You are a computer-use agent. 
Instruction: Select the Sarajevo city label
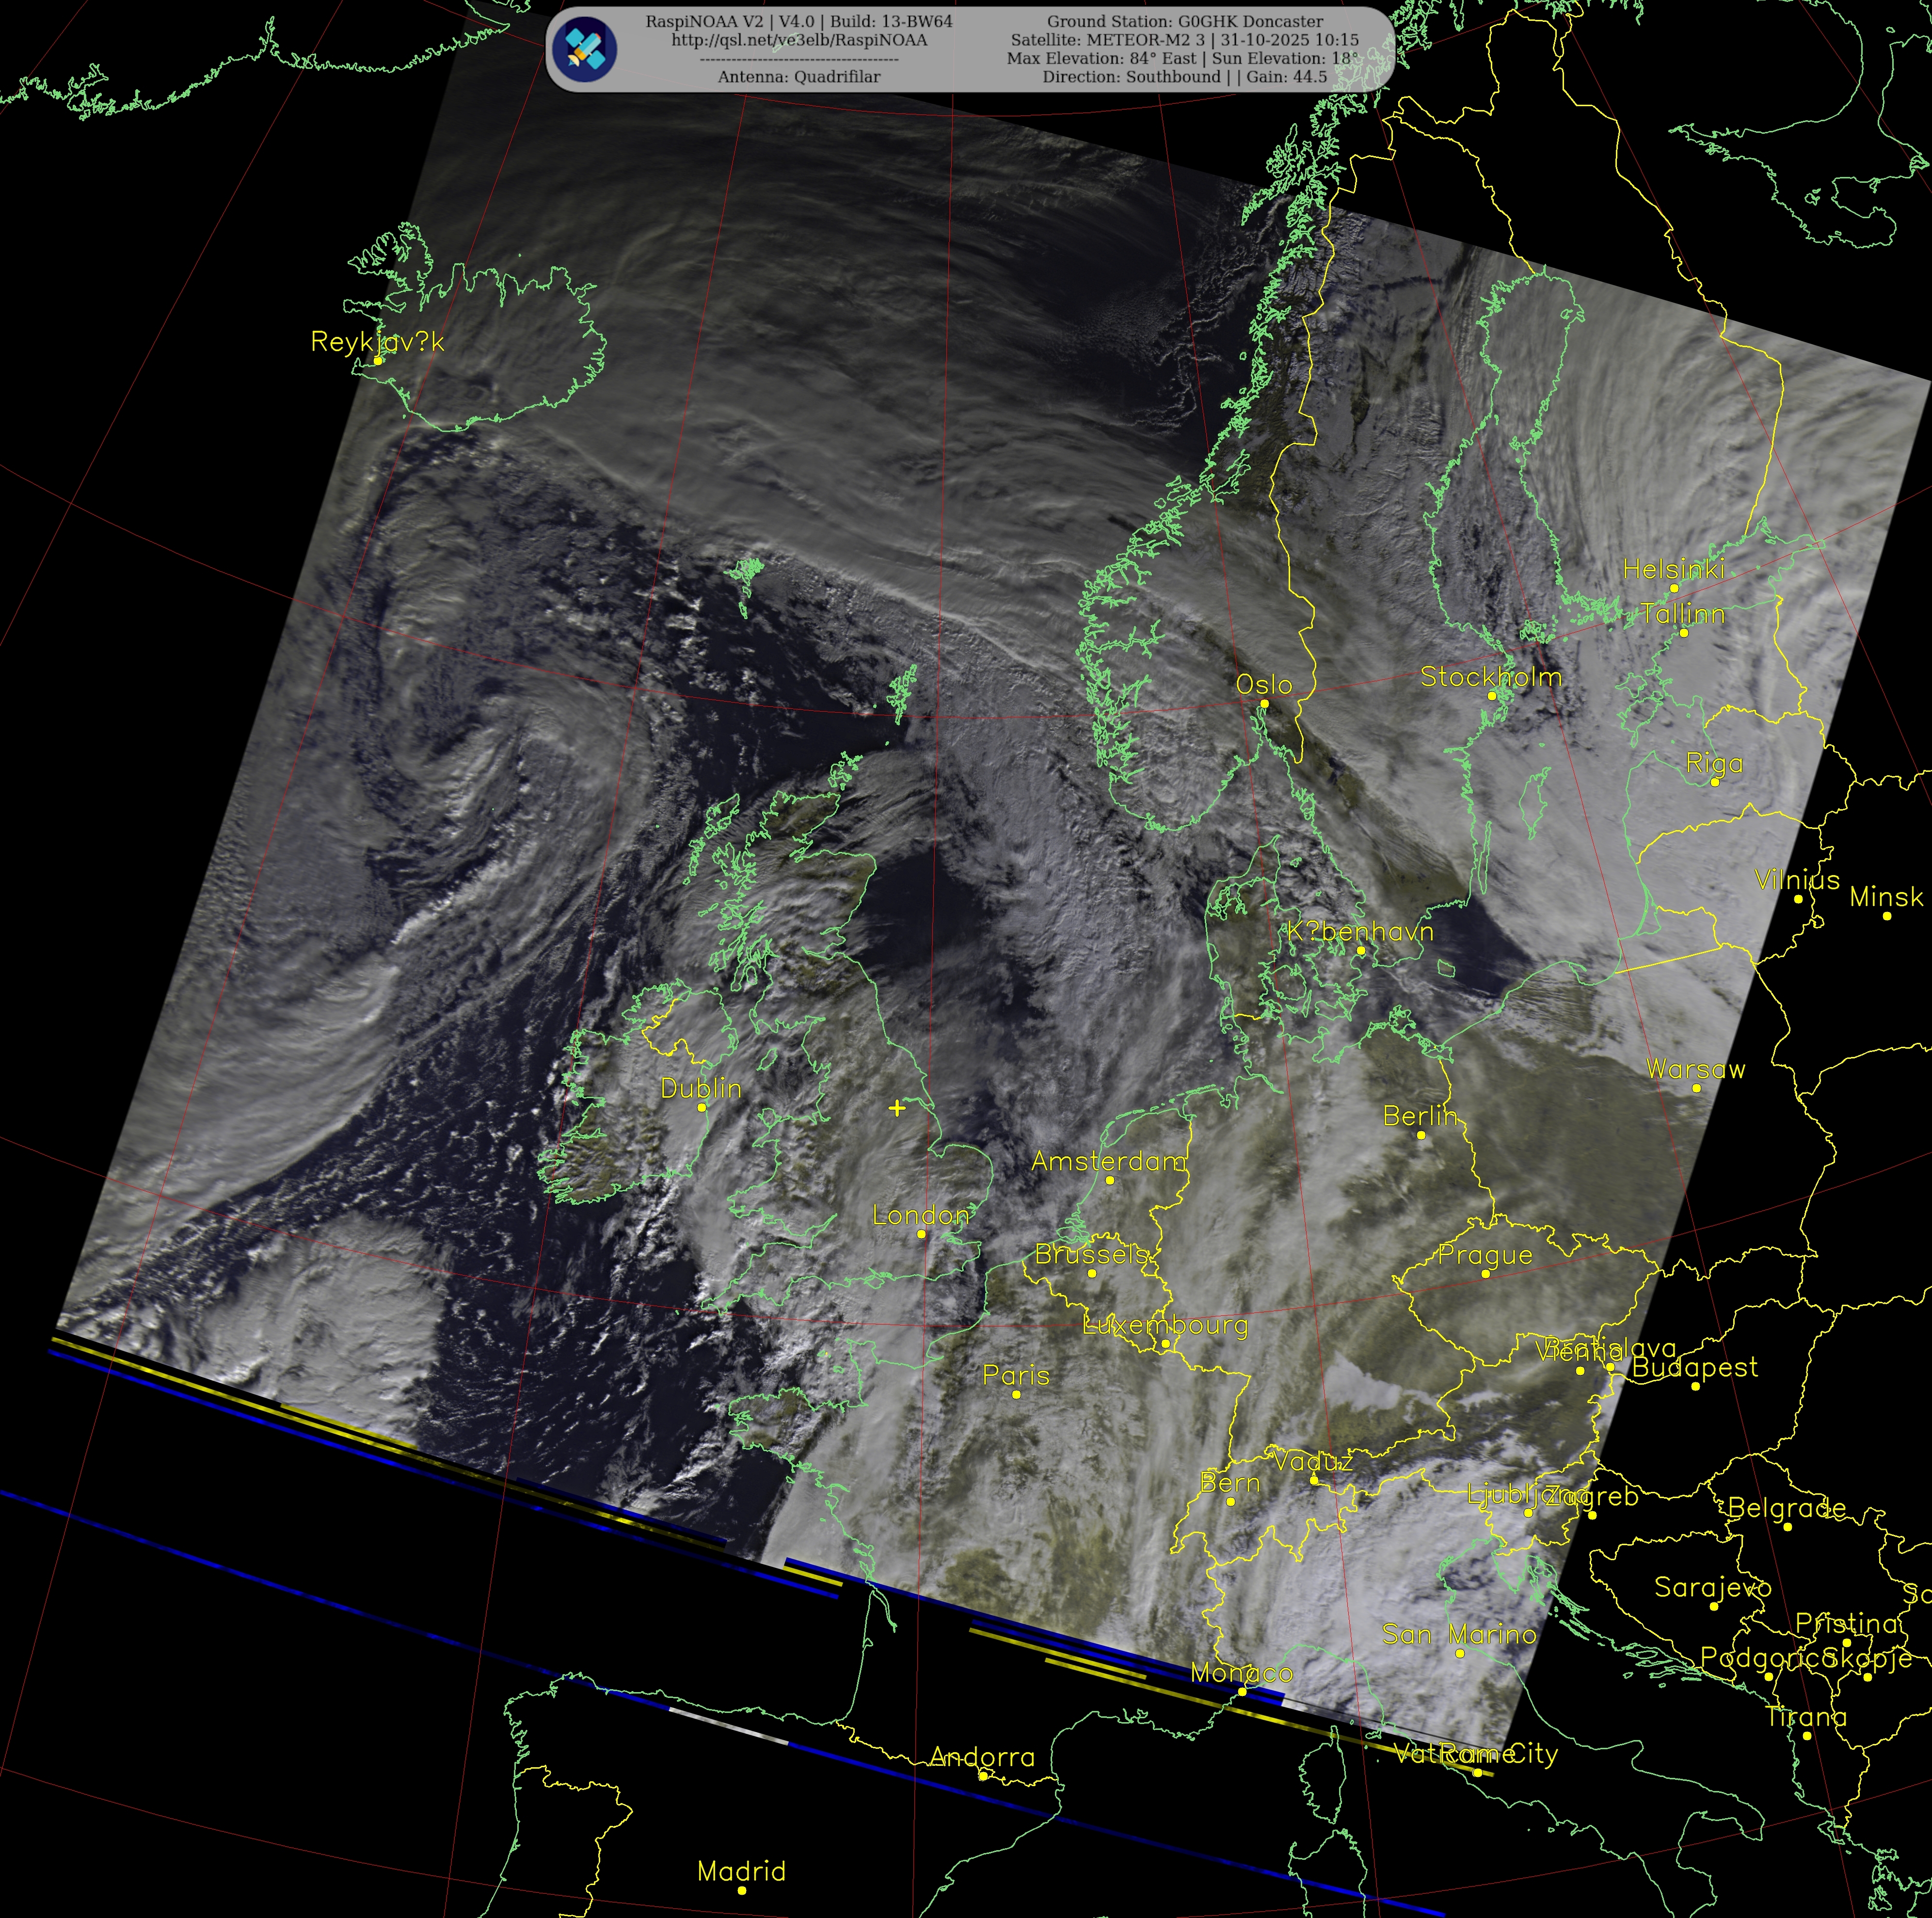(1712, 1587)
